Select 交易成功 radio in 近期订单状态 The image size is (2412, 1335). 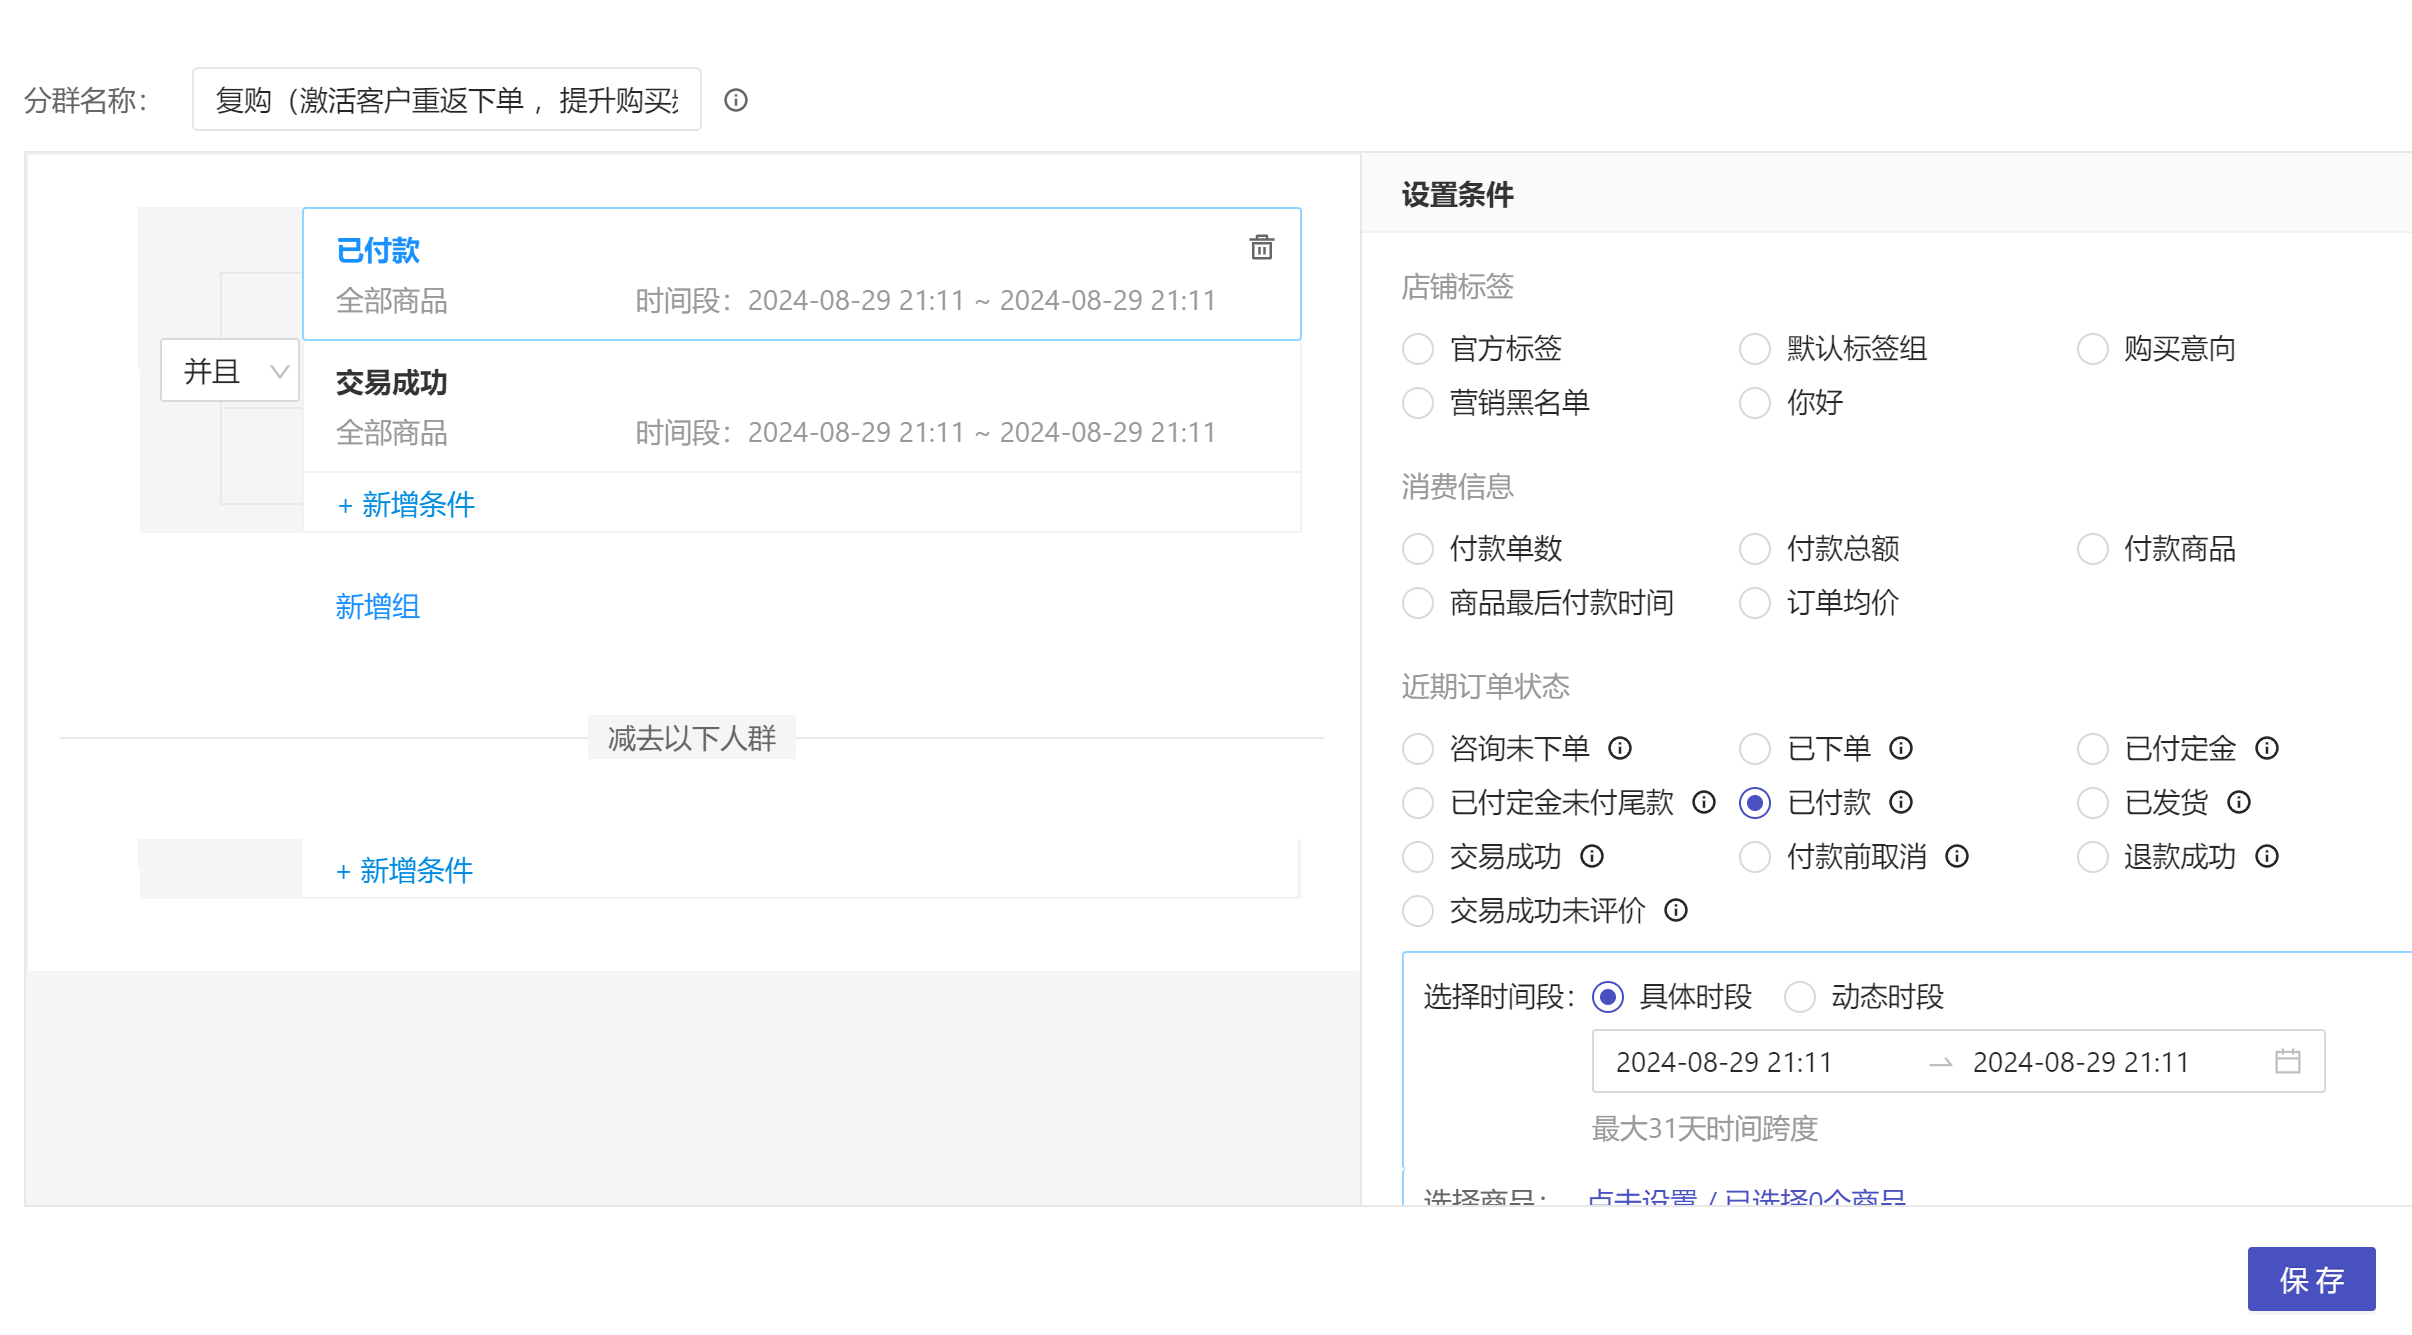[1417, 857]
